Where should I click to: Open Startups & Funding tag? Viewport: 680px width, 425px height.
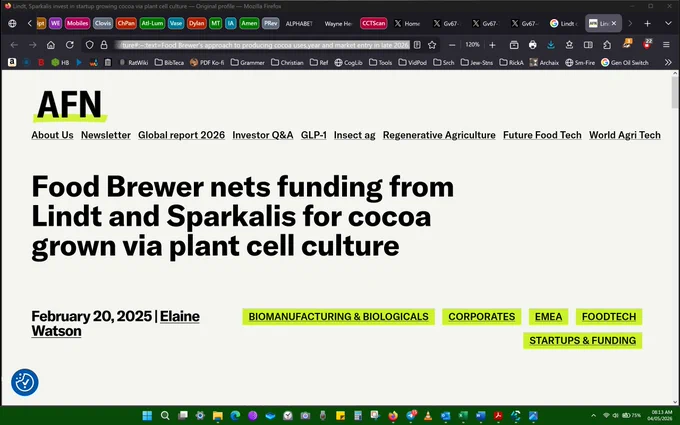pyautogui.click(x=582, y=340)
